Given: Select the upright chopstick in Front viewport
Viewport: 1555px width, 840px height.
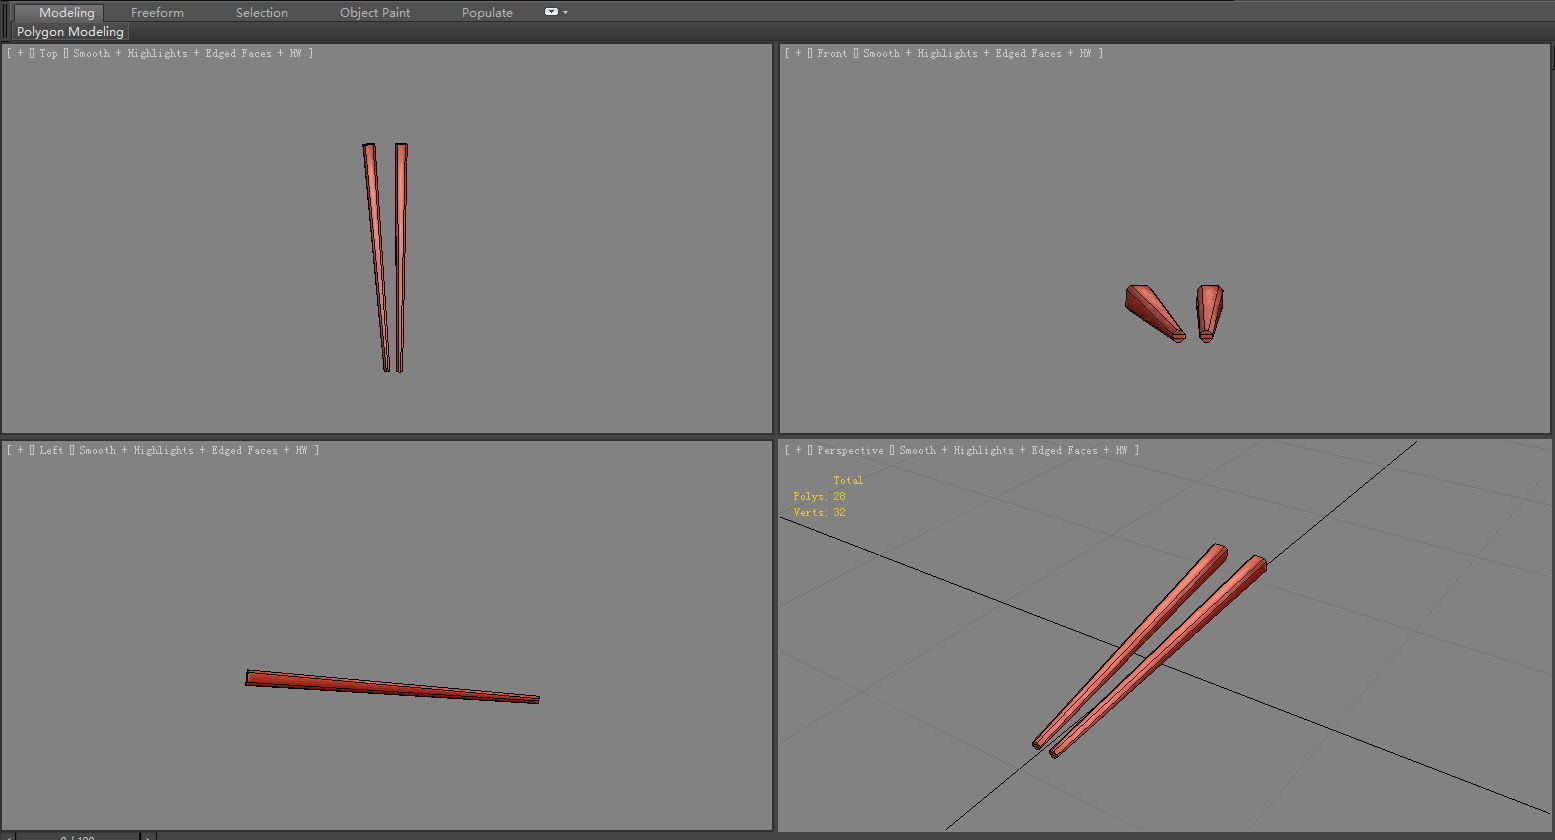Looking at the screenshot, I should 1209,312.
